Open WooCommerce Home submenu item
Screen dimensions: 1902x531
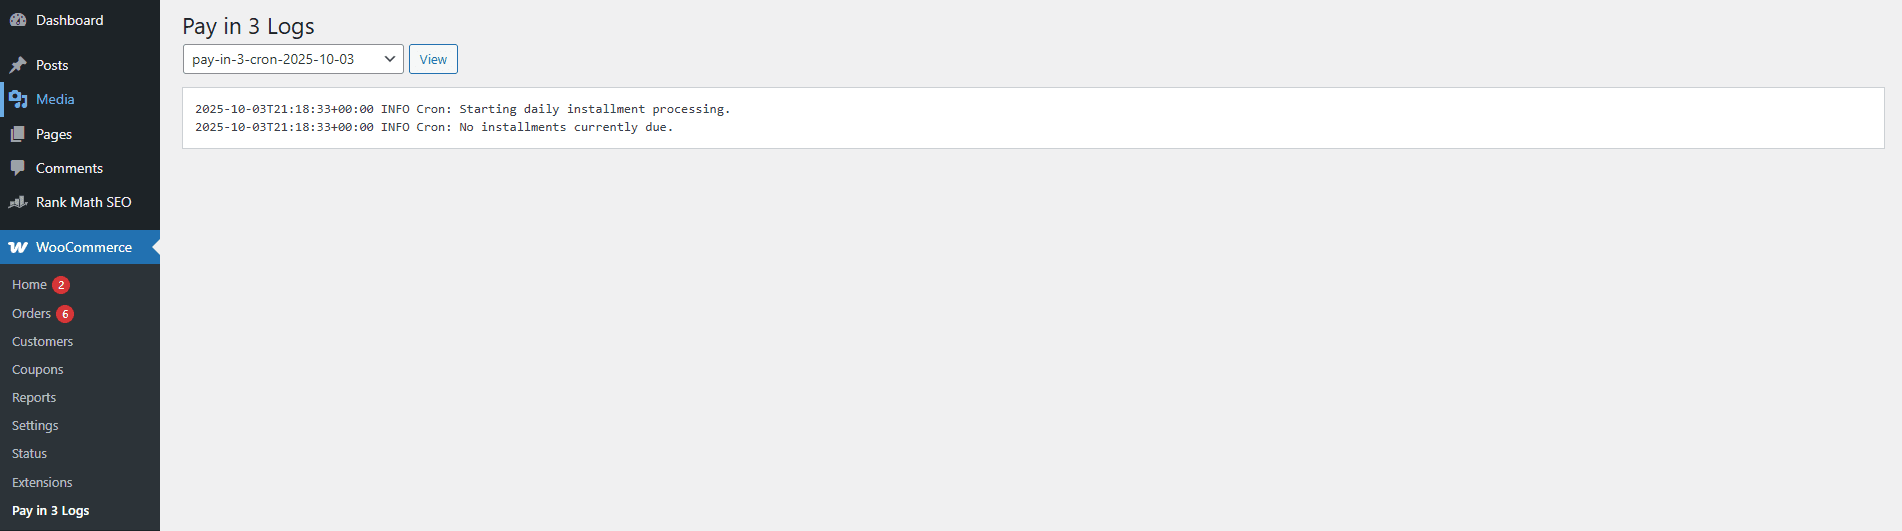pos(29,285)
